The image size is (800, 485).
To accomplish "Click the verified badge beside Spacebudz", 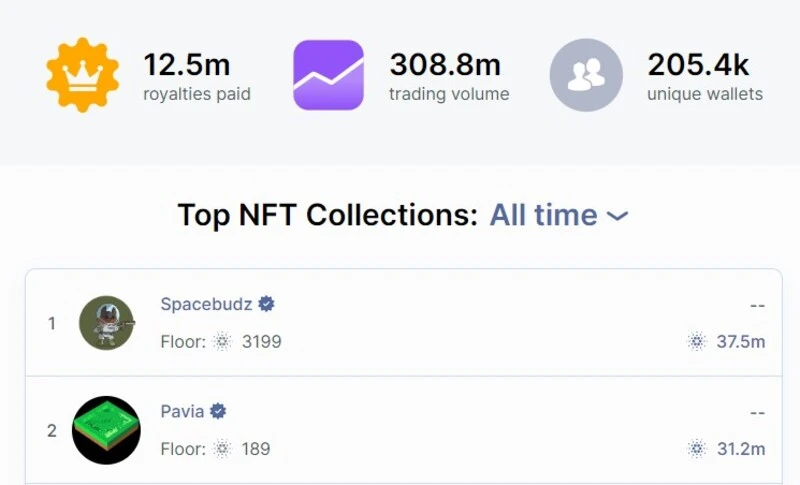I will 267,304.
